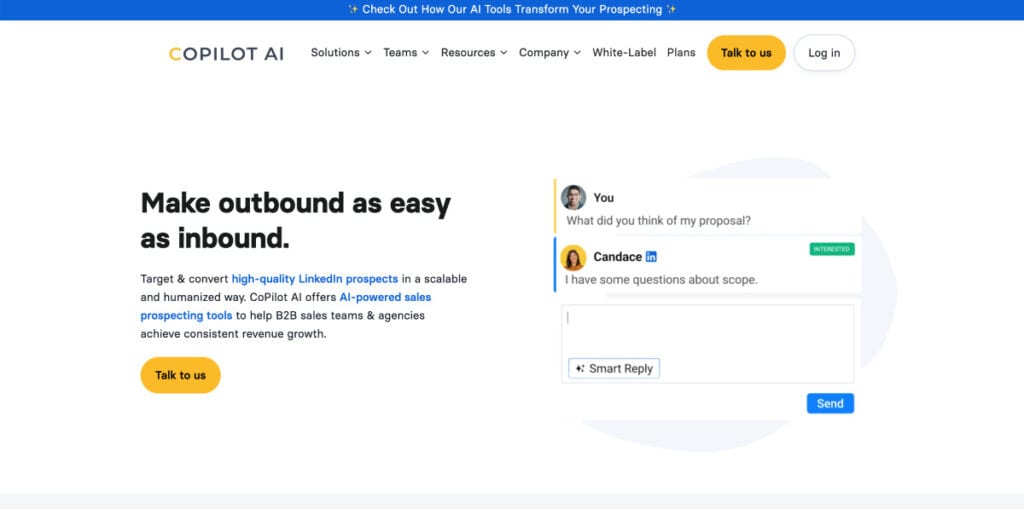Click the Smart Reply button
Image resolution: width=1024 pixels, height=509 pixels.
[614, 369]
